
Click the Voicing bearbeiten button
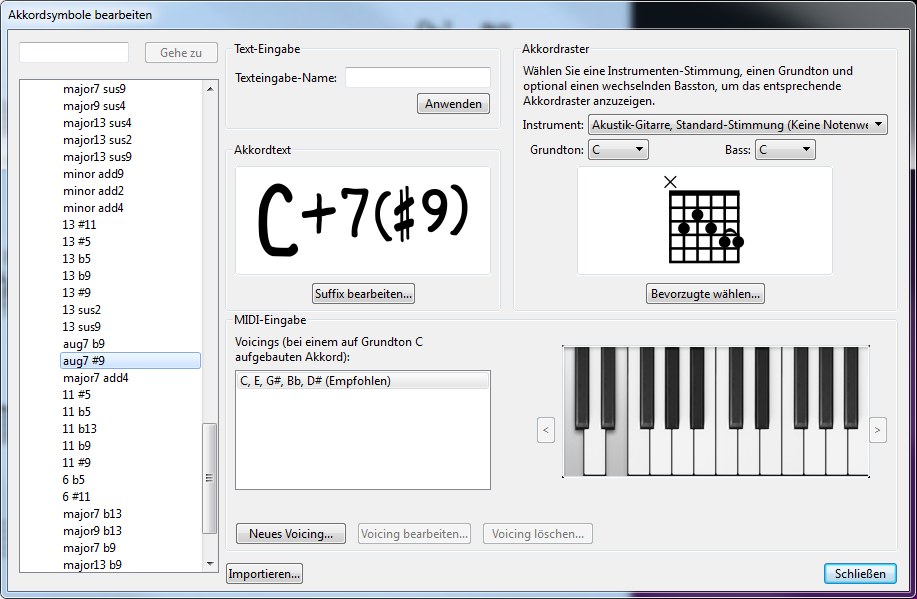(414, 533)
